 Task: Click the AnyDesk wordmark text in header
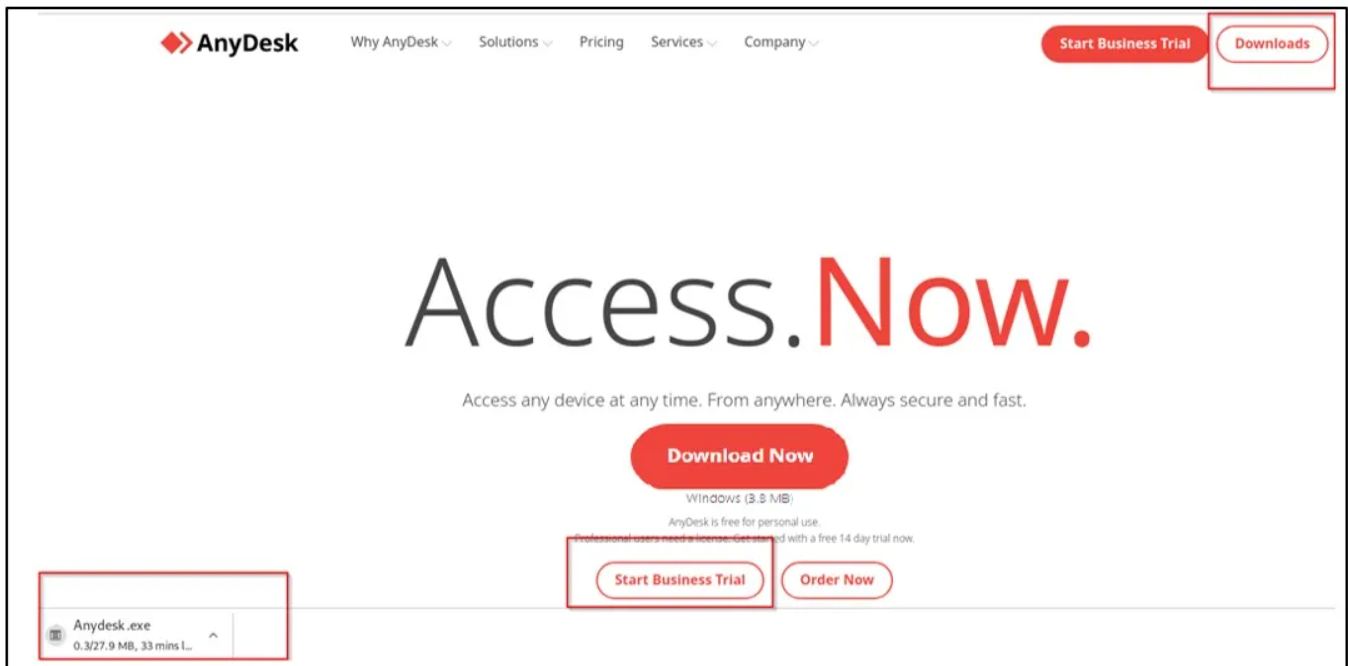click(247, 44)
